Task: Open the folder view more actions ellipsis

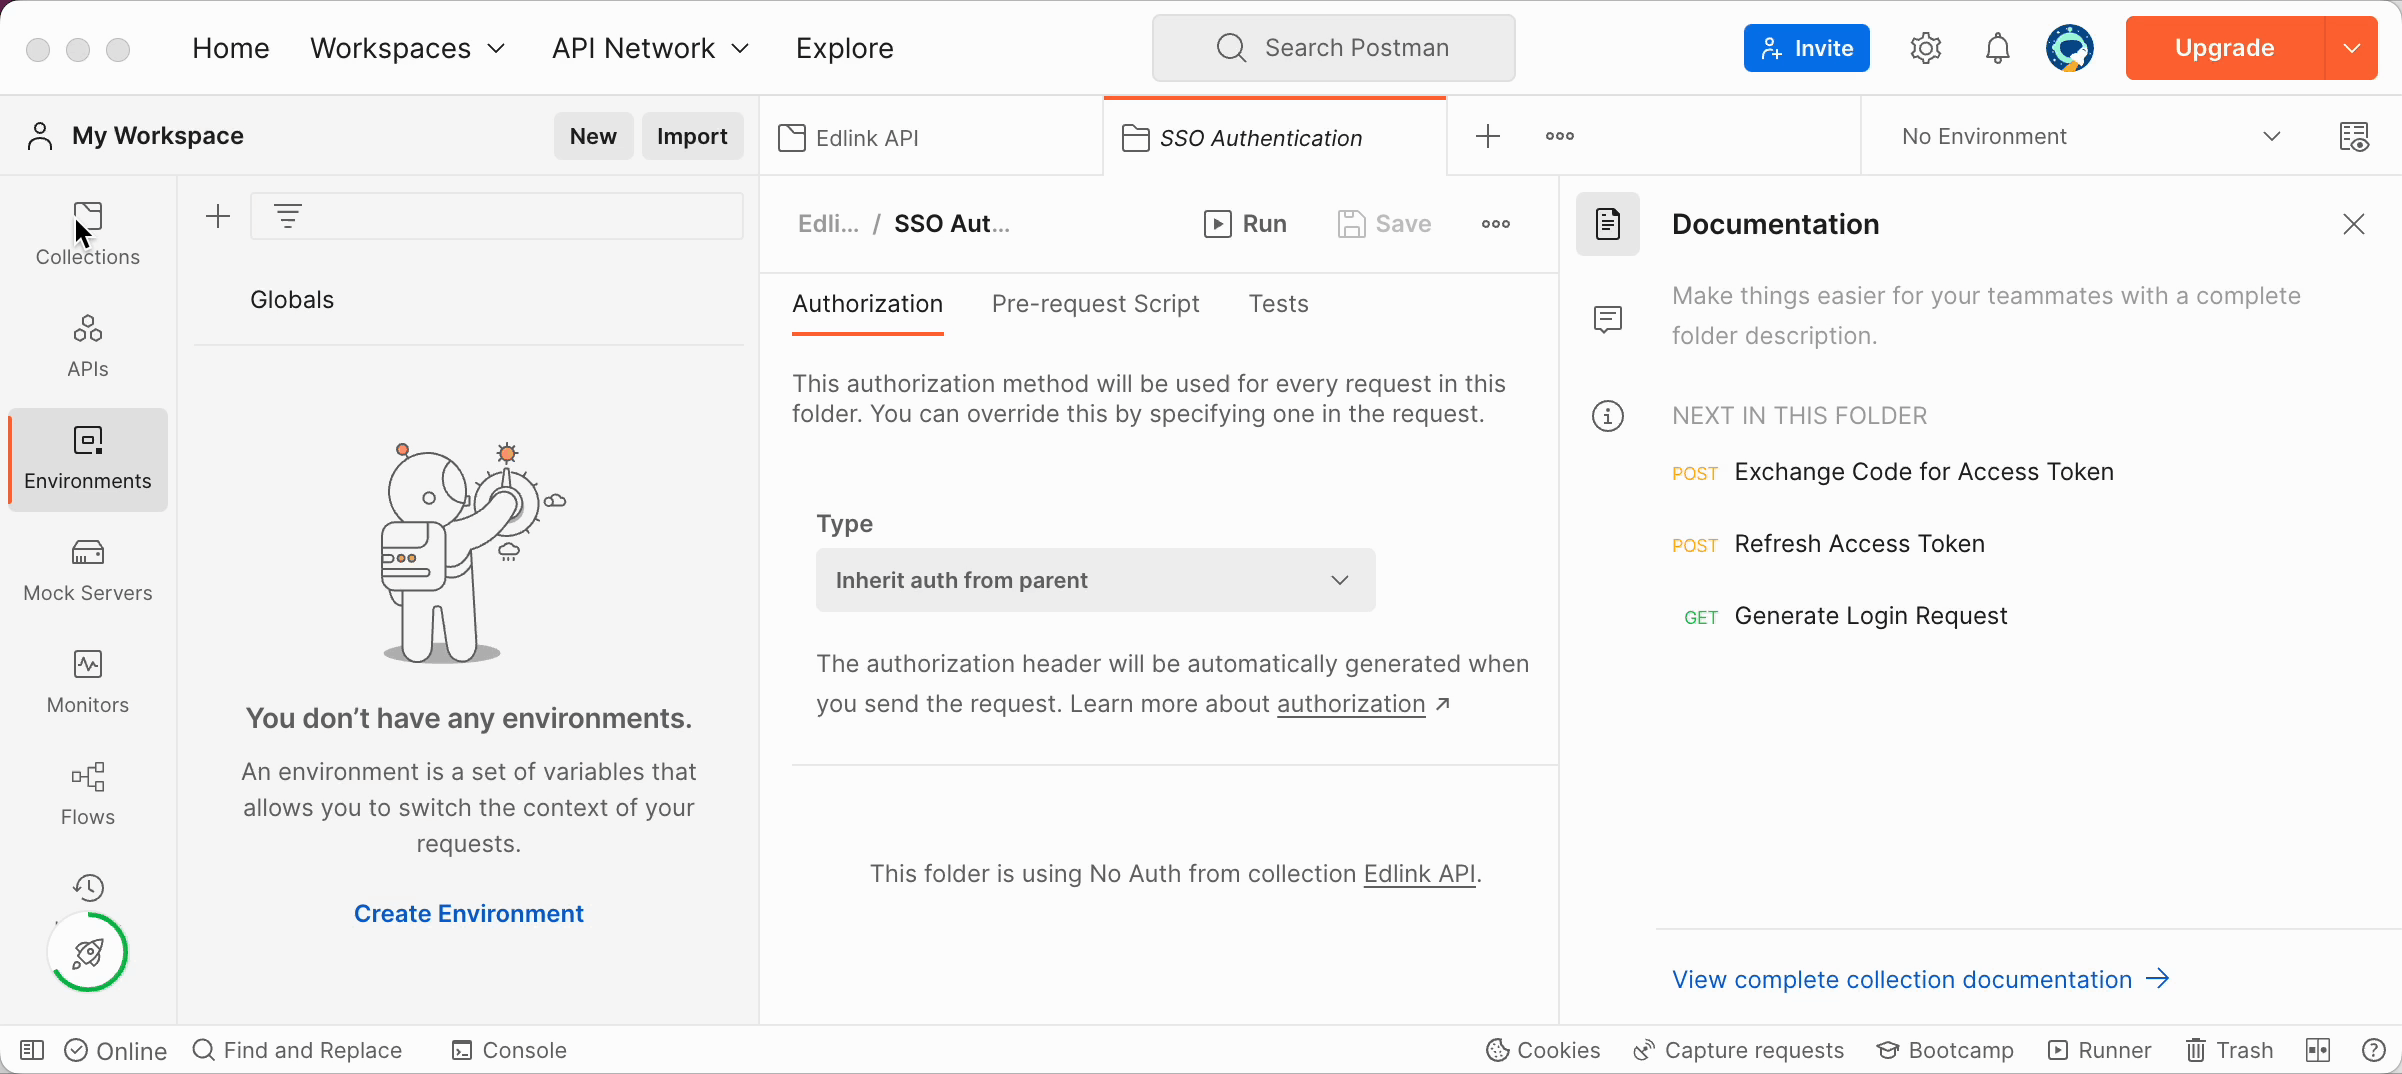Action: [x=1495, y=224]
